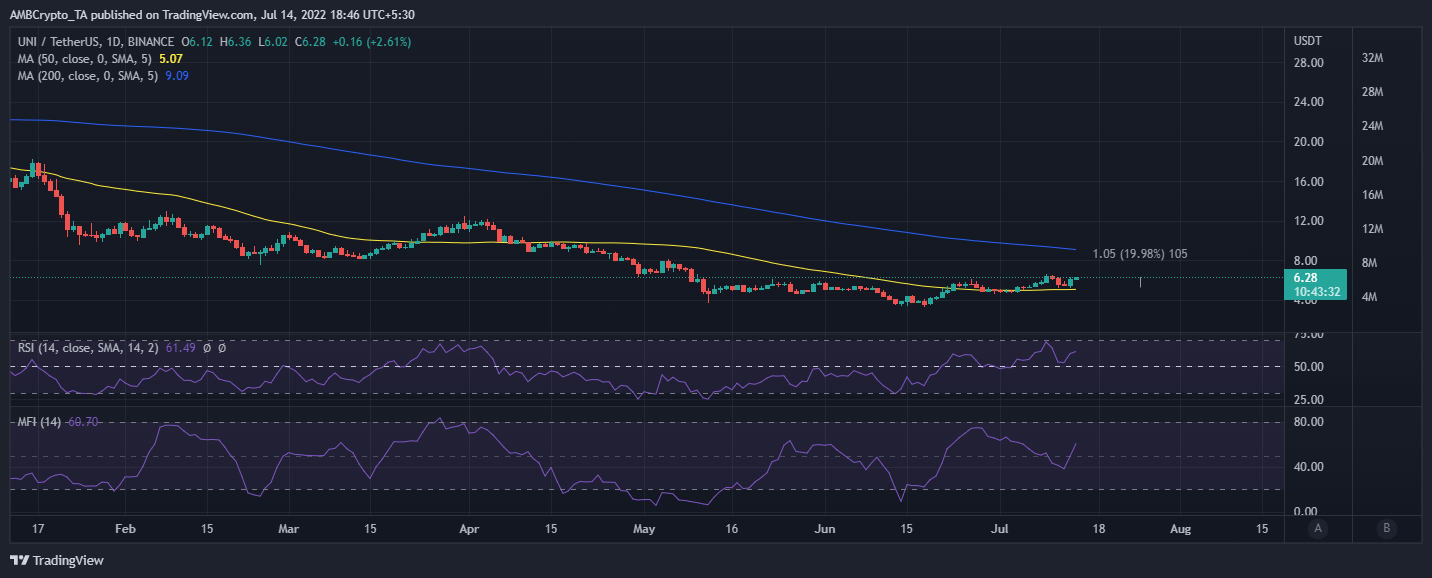The image size is (1432, 578).
Task: Click the Feb label on time axis
Action: tap(125, 528)
